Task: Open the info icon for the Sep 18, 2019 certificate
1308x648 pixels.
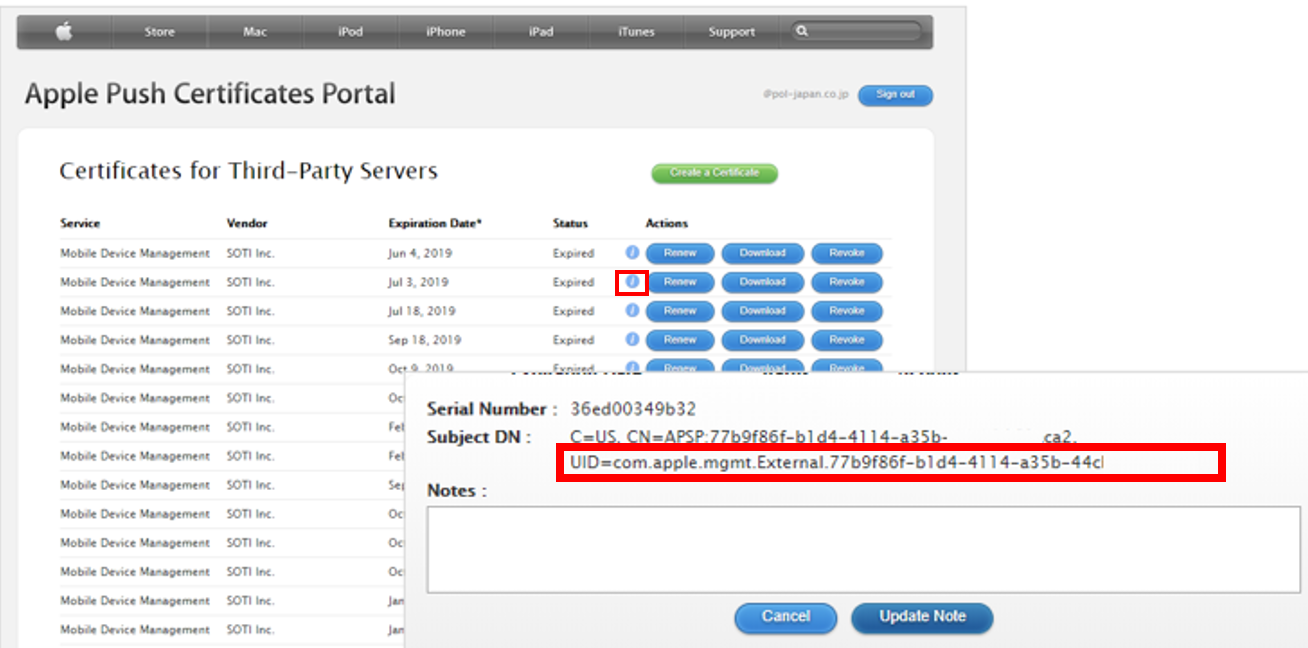Action: point(632,340)
